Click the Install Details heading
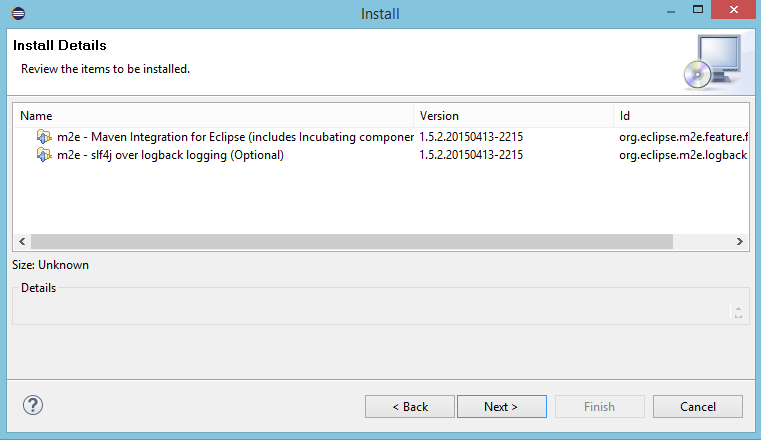761x440 pixels. pyautogui.click(x=60, y=45)
